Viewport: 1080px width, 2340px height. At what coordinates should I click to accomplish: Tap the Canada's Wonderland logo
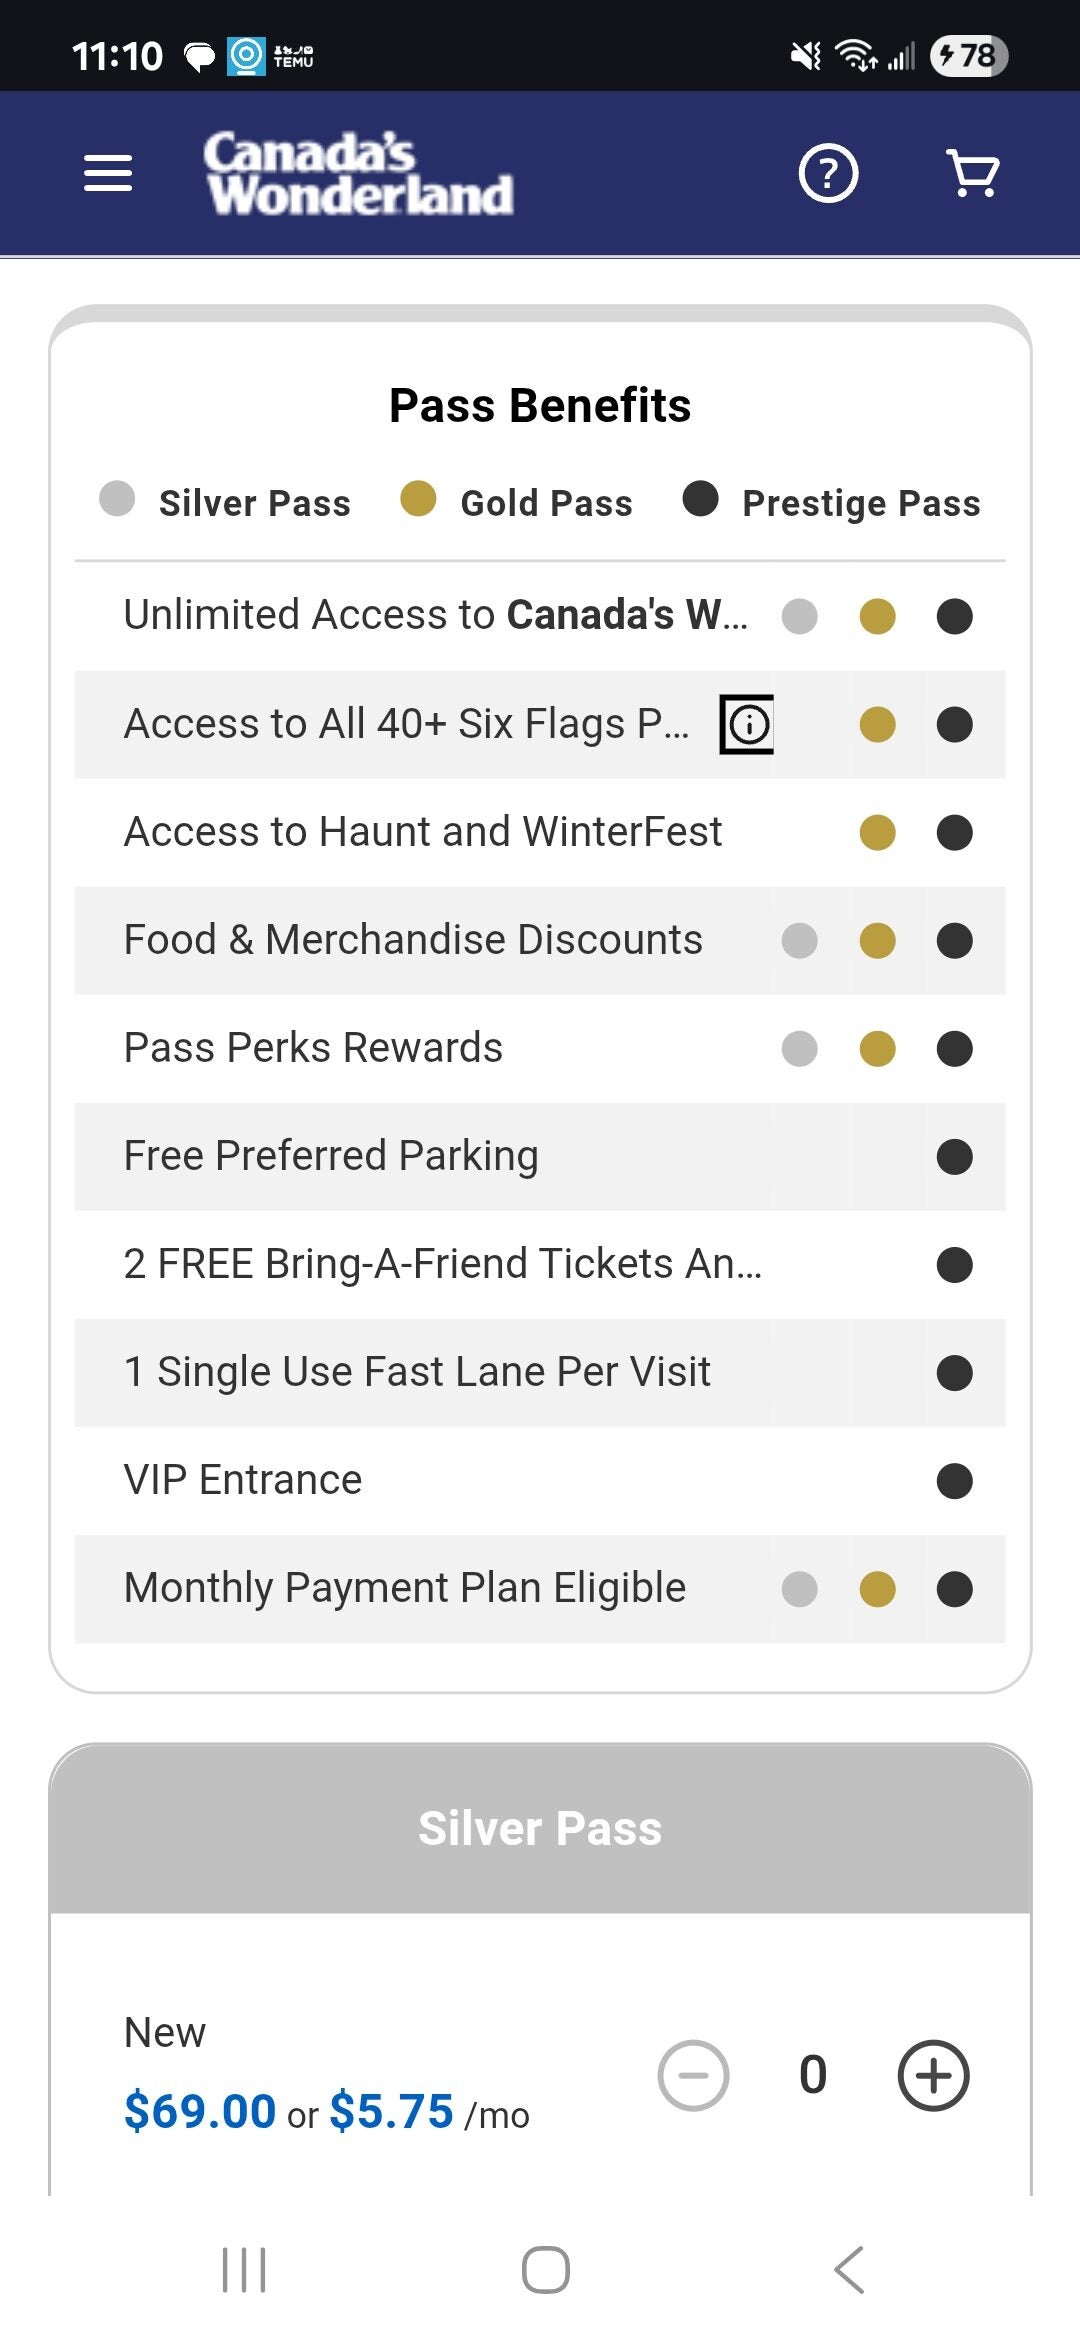coord(358,173)
